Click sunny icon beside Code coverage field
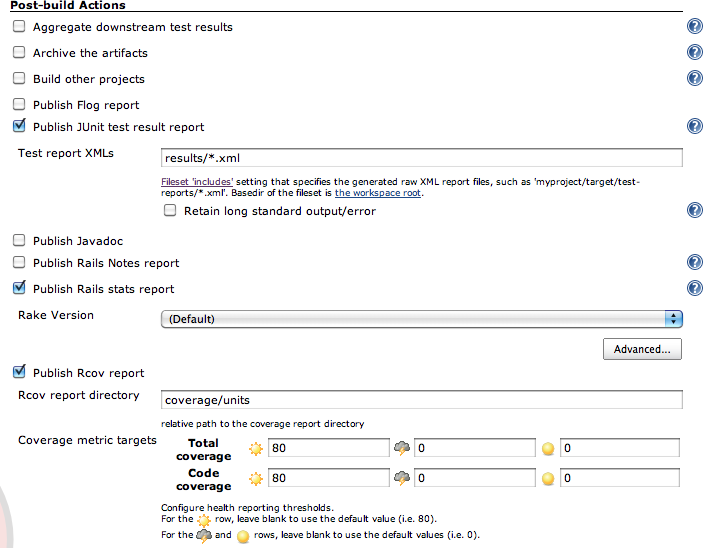The width and height of the screenshot is (703, 548). click(x=256, y=478)
